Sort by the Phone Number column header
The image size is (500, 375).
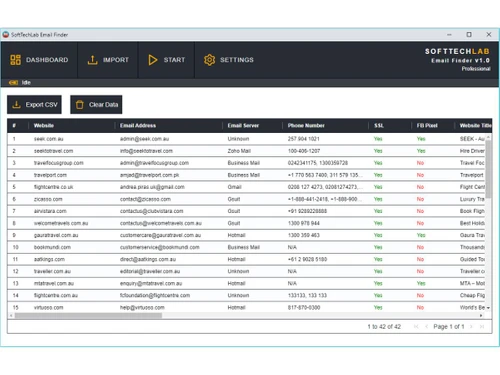pyautogui.click(x=306, y=126)
